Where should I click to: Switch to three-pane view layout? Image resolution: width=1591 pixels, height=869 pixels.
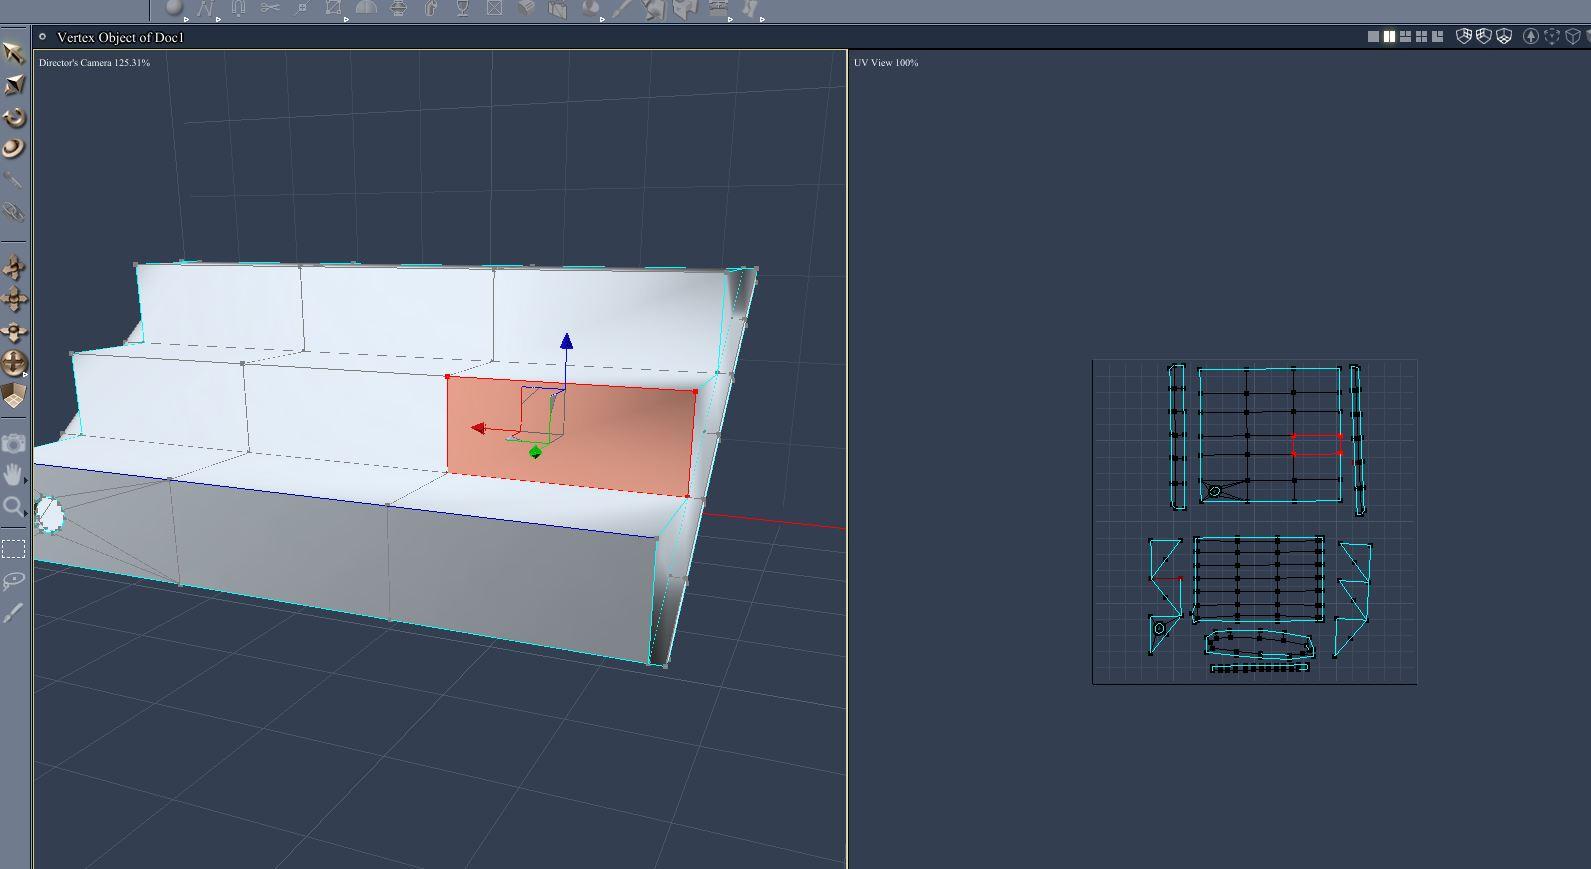(x=1405, y=36)
